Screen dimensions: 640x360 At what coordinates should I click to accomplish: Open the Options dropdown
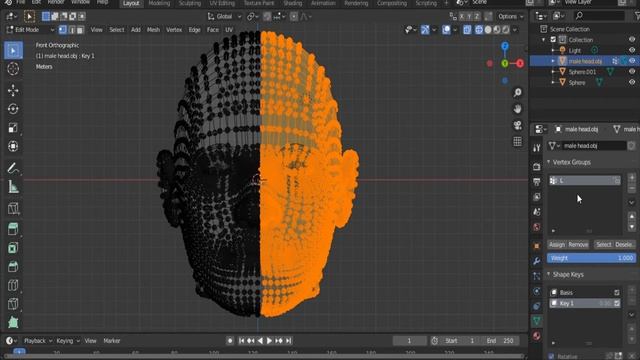click(x=511, y=16)
